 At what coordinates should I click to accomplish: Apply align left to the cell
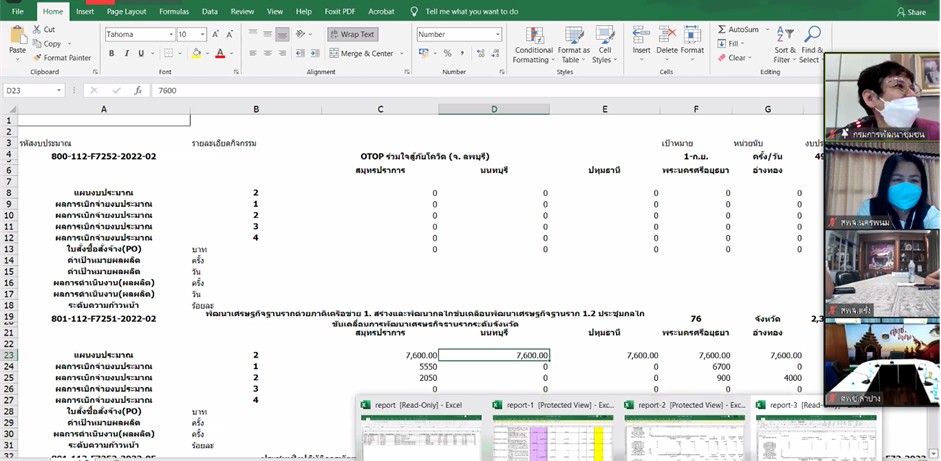tap(253, 53)
